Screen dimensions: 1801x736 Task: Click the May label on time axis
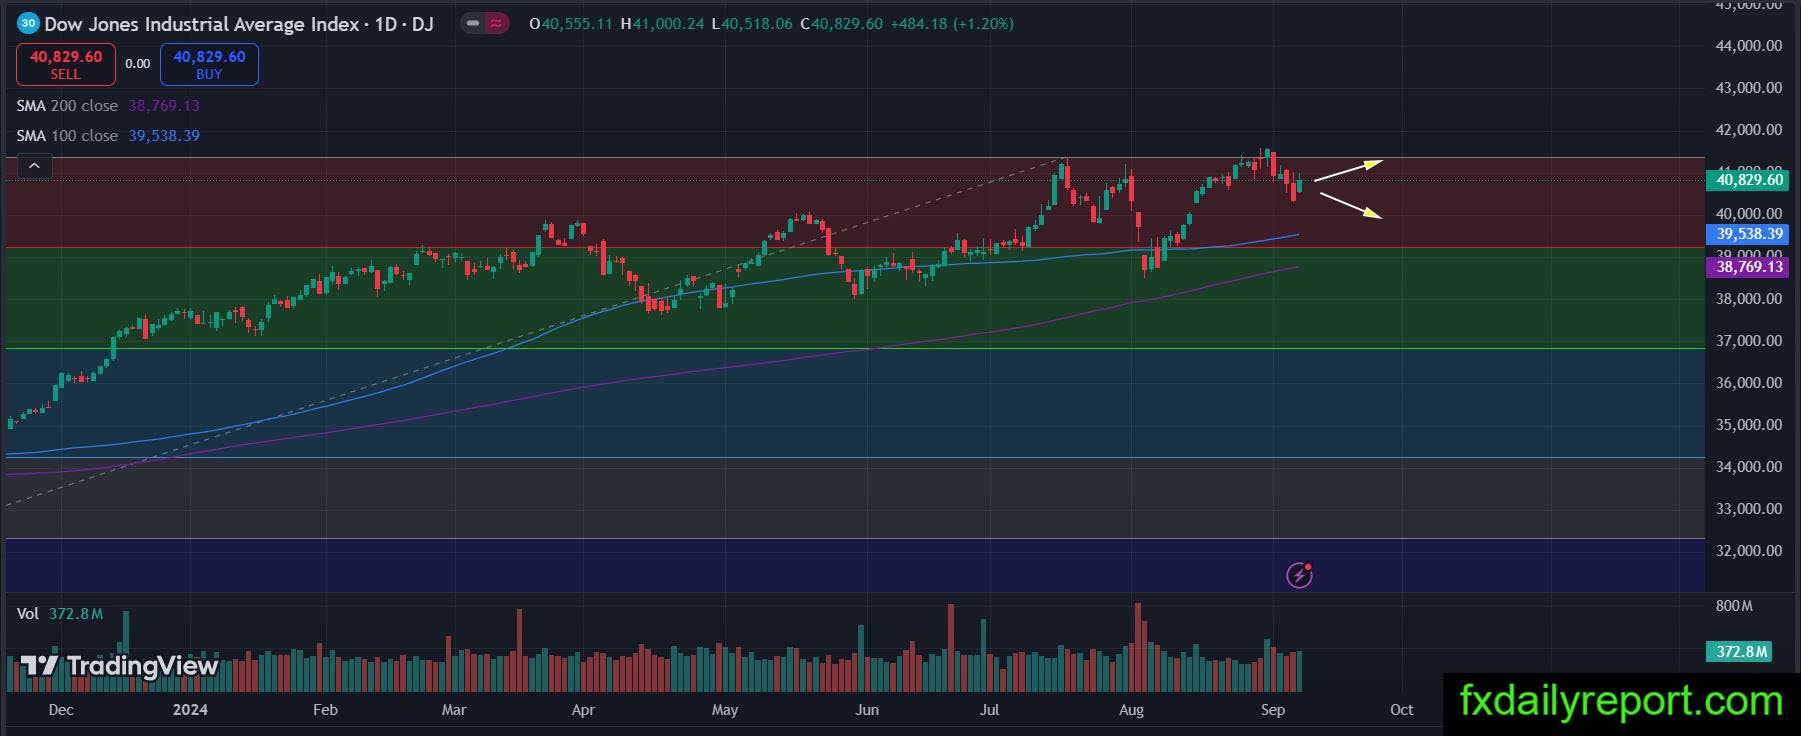tap(725, 710)
